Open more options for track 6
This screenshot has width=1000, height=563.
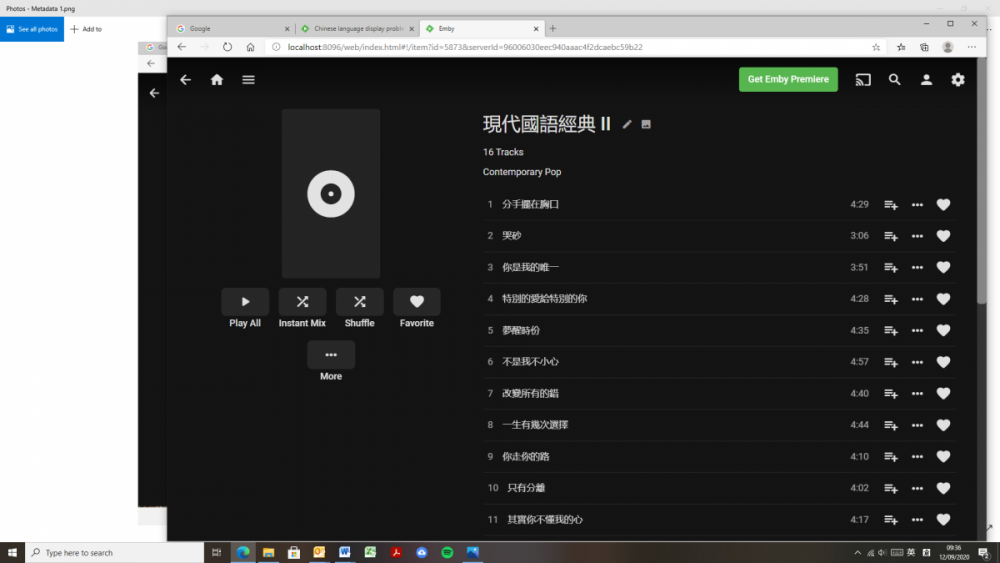pyautogui.click(x=917, y=362)
